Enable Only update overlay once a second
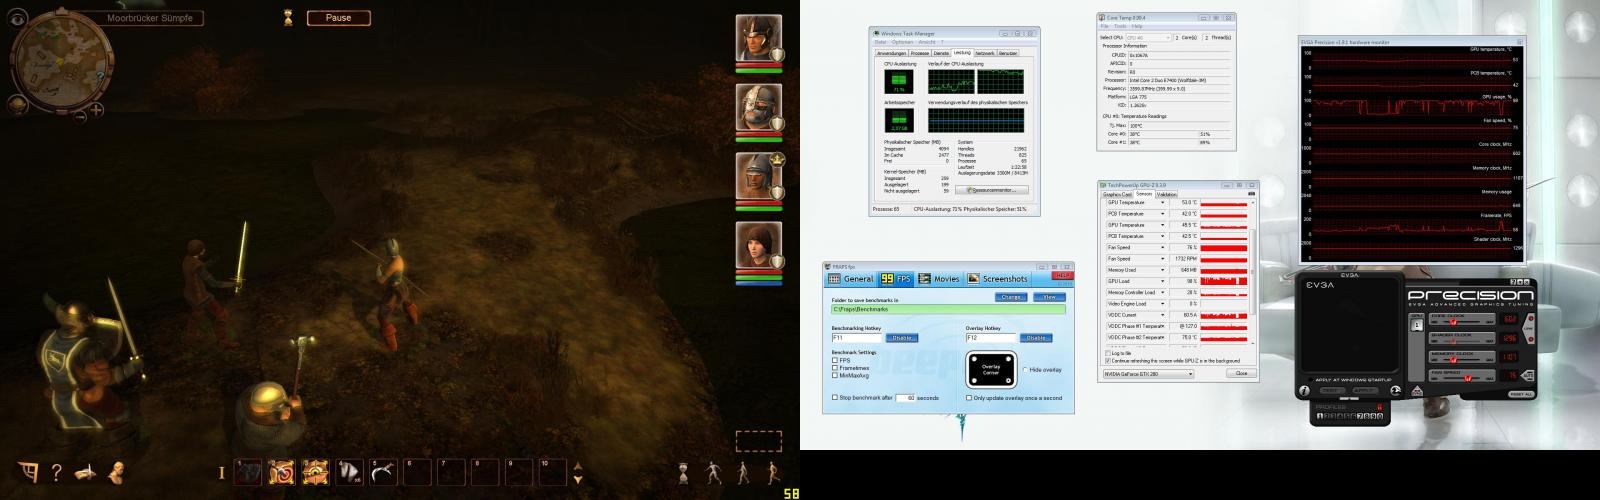The width and height of the screenshot is (1600, 500). point(969,398)
